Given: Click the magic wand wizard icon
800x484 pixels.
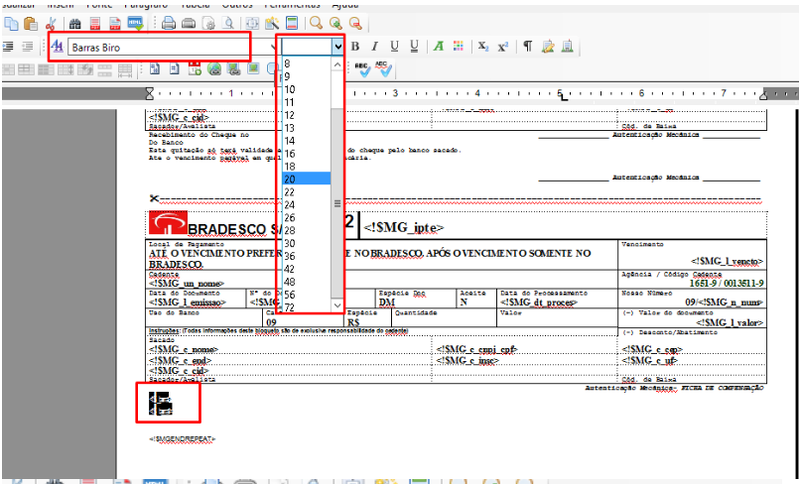Looking at the screenshot, I should tap(272, 23).
